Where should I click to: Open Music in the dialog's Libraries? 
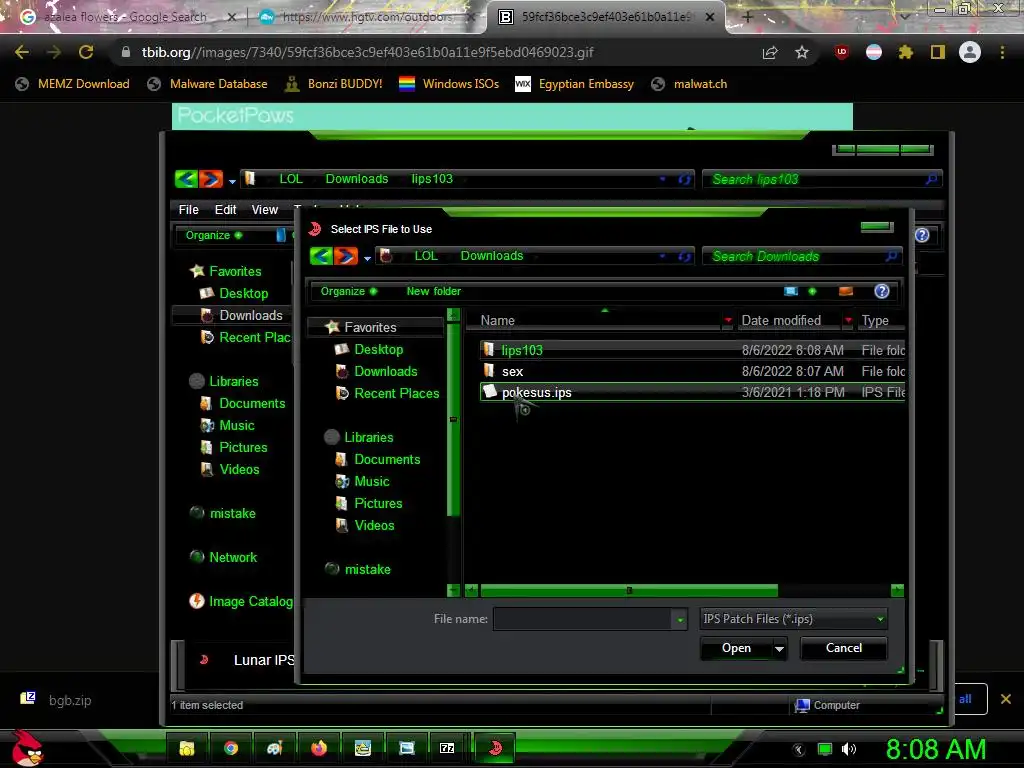click(372, 482)
